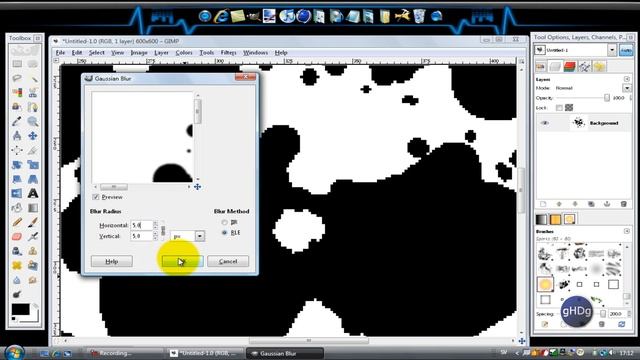Open the Windows menu

click(256, 53)
